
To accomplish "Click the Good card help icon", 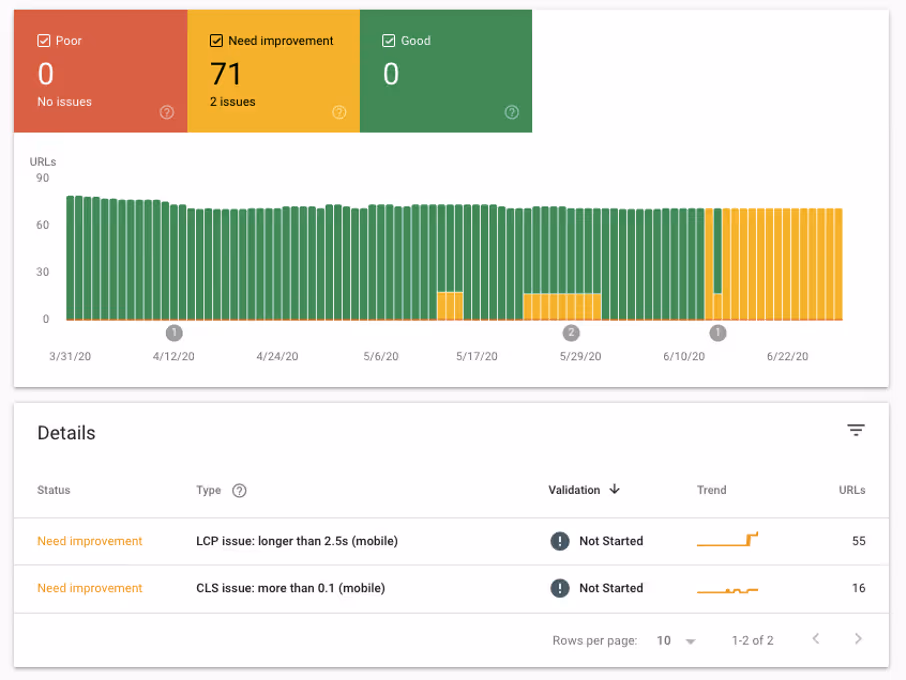I will pyautogui.click(x=512, y=112).
